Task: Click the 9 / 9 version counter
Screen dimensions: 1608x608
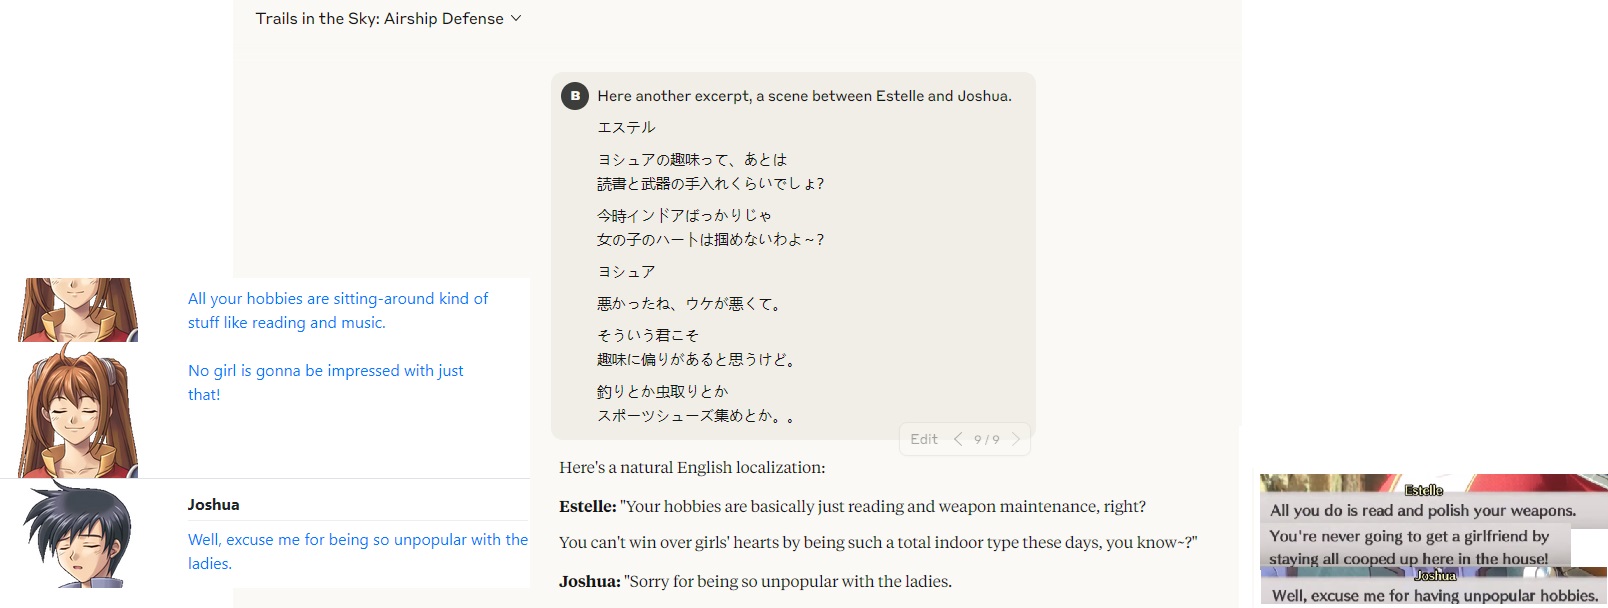Action: coord(987,440)
